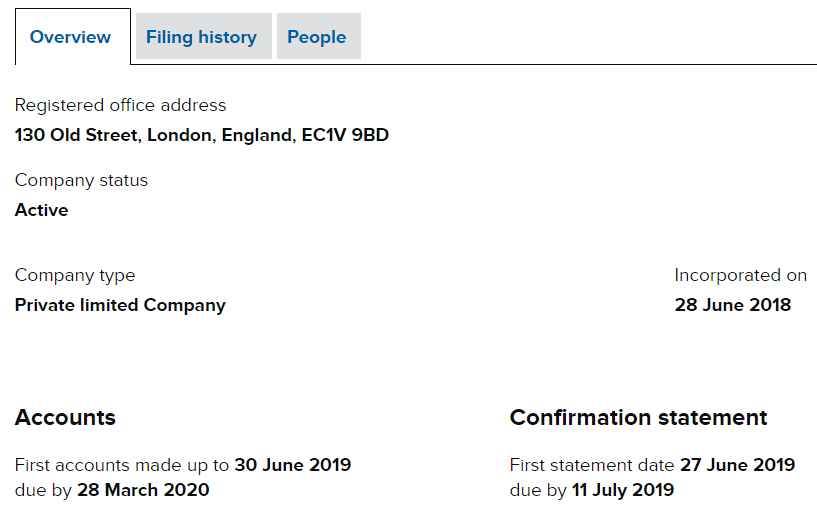Viewport: 817px width, 513px height.
Task: Click the Accounts heading
Action: (x=65, y=417)
